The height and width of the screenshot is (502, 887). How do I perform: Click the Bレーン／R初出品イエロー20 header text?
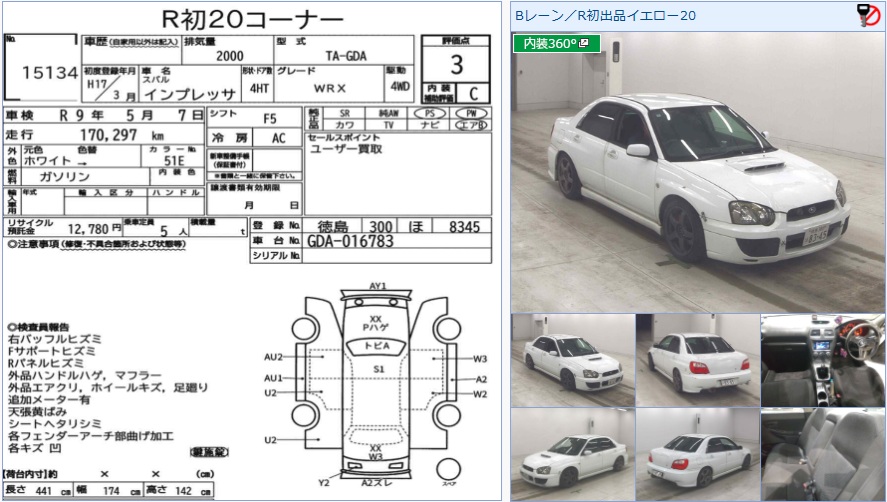605,15
